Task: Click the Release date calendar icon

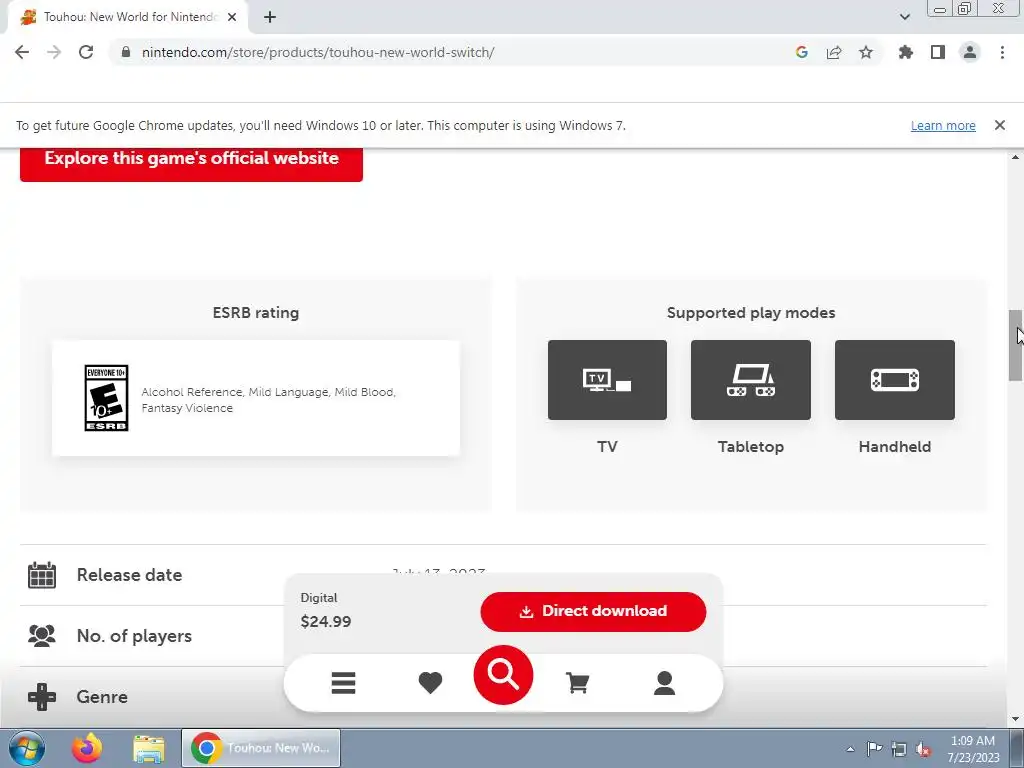Action: [42, 575]
